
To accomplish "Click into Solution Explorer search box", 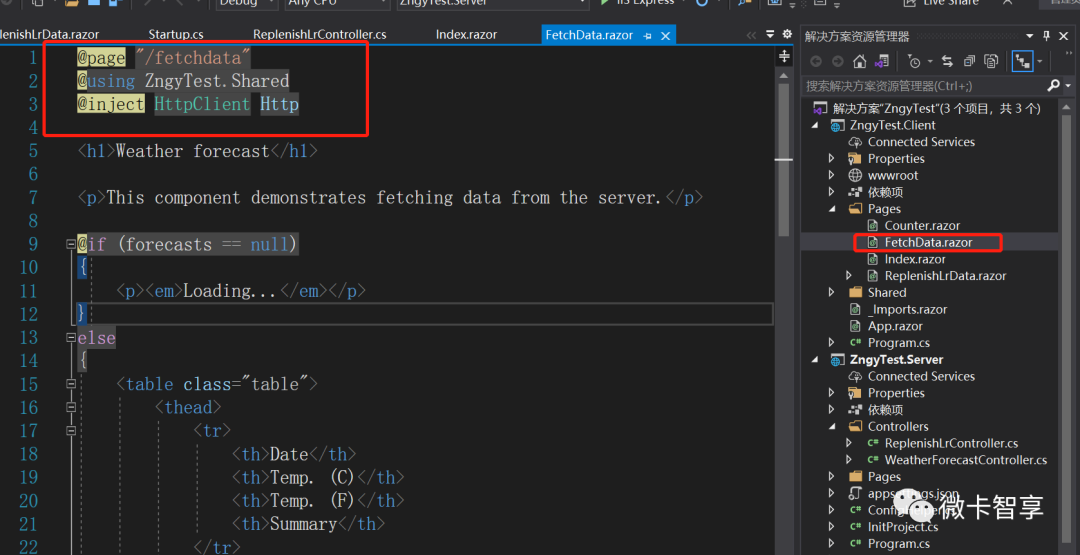I will click(x=923, y=85).
